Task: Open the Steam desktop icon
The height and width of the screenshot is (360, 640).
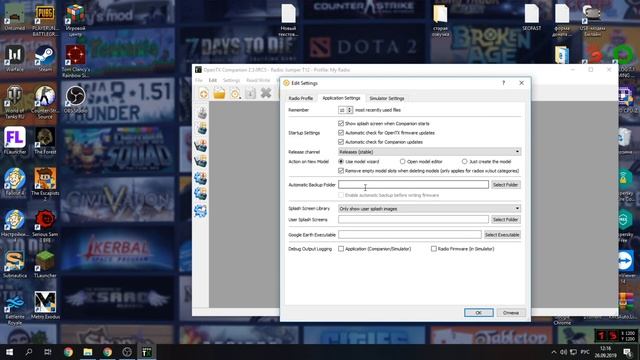Action: pyautogui.click(x=45, y=58)
